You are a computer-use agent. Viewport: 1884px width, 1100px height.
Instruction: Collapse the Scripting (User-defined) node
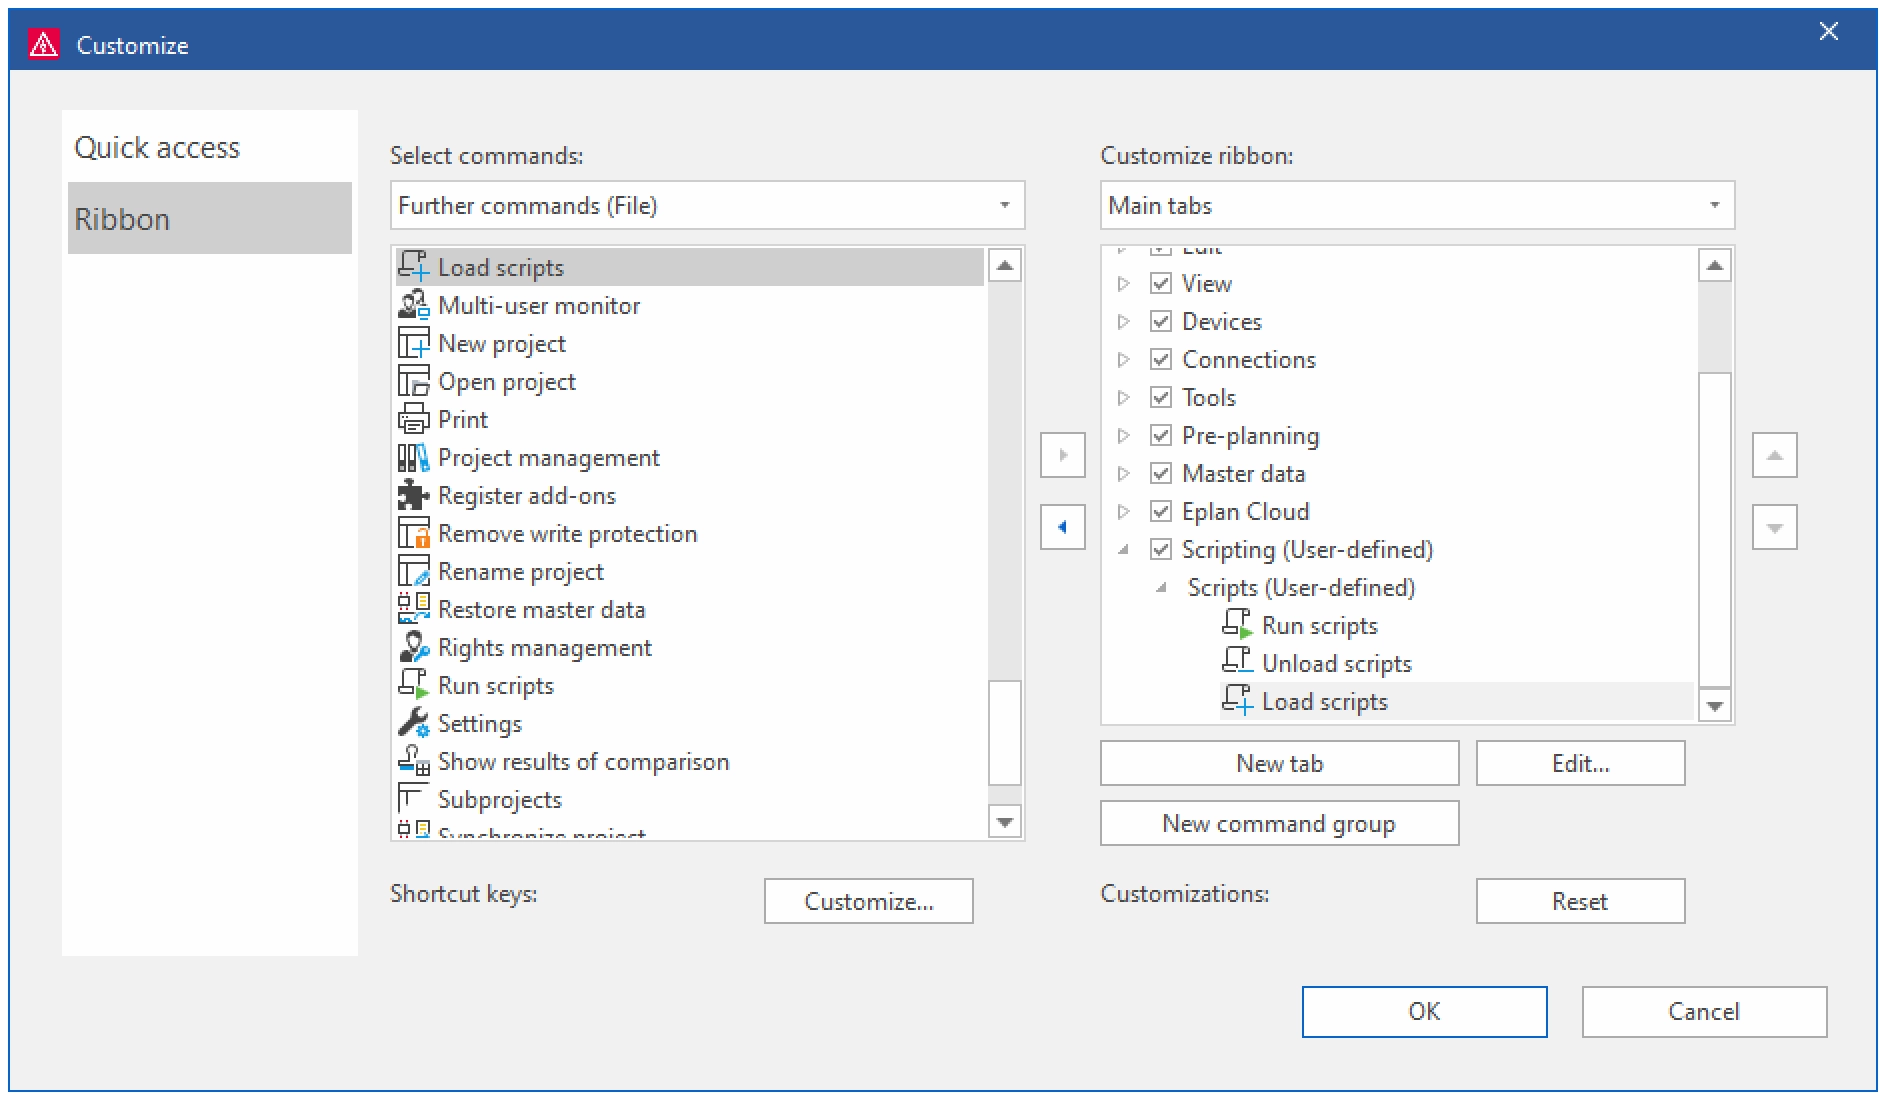1124,549
